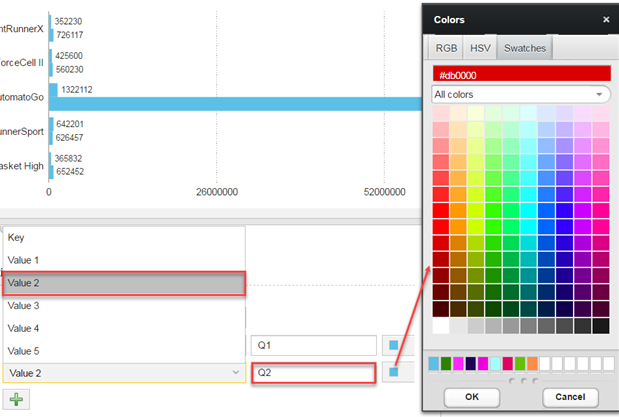The width and height of the screenshot is (619, 417).
Task: Select the Swatches tab
Action: pyautogui.click(x=524, y=48)
